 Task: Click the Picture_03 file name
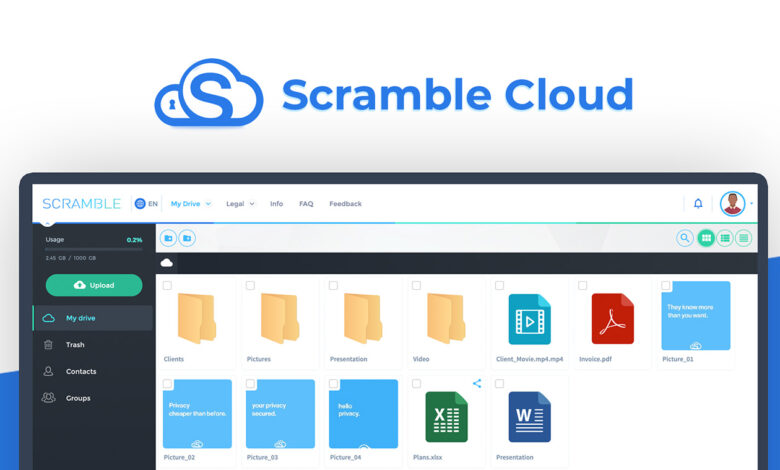pos(263,457)
